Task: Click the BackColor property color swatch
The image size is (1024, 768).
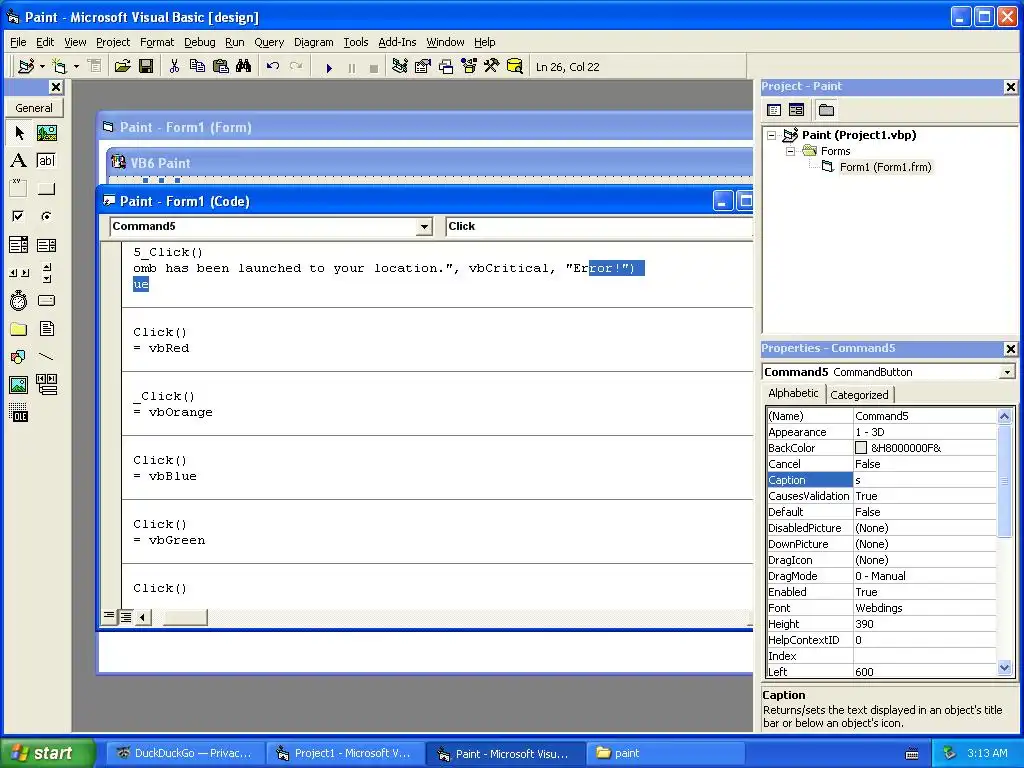Action: pyautogui.click(x=861, y=448)
